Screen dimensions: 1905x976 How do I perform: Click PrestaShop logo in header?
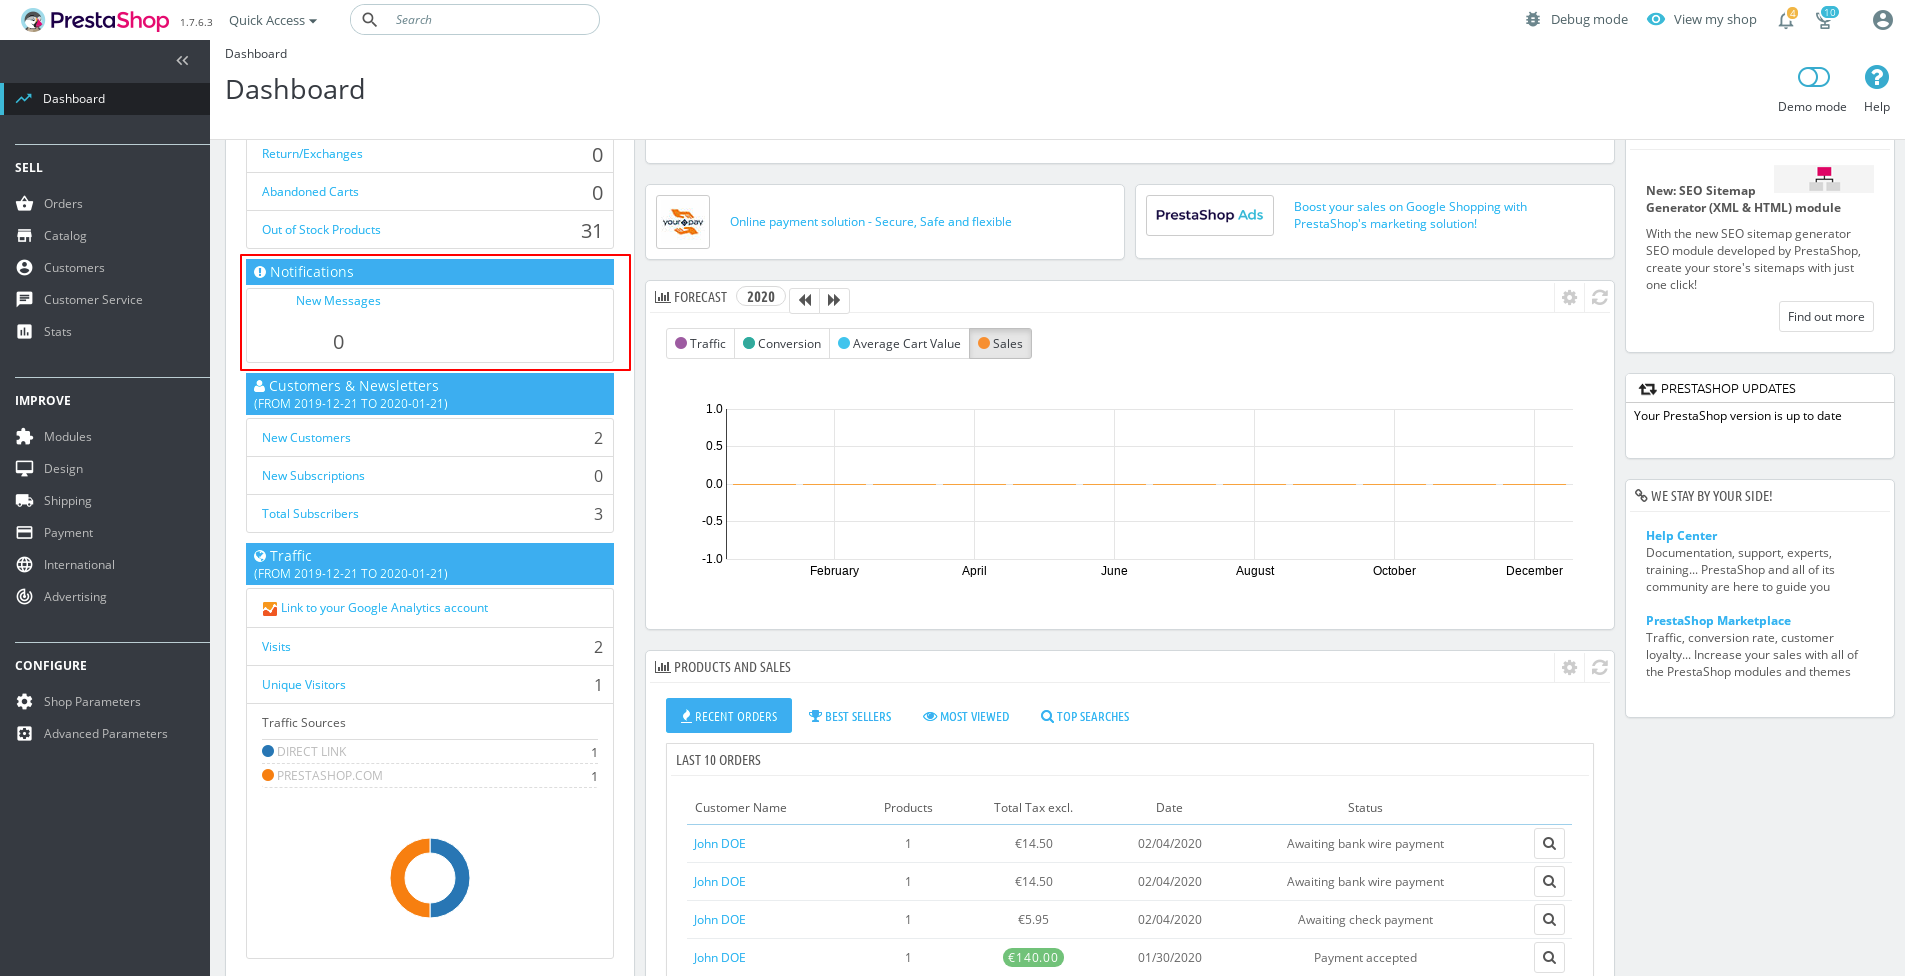[96, 20]
